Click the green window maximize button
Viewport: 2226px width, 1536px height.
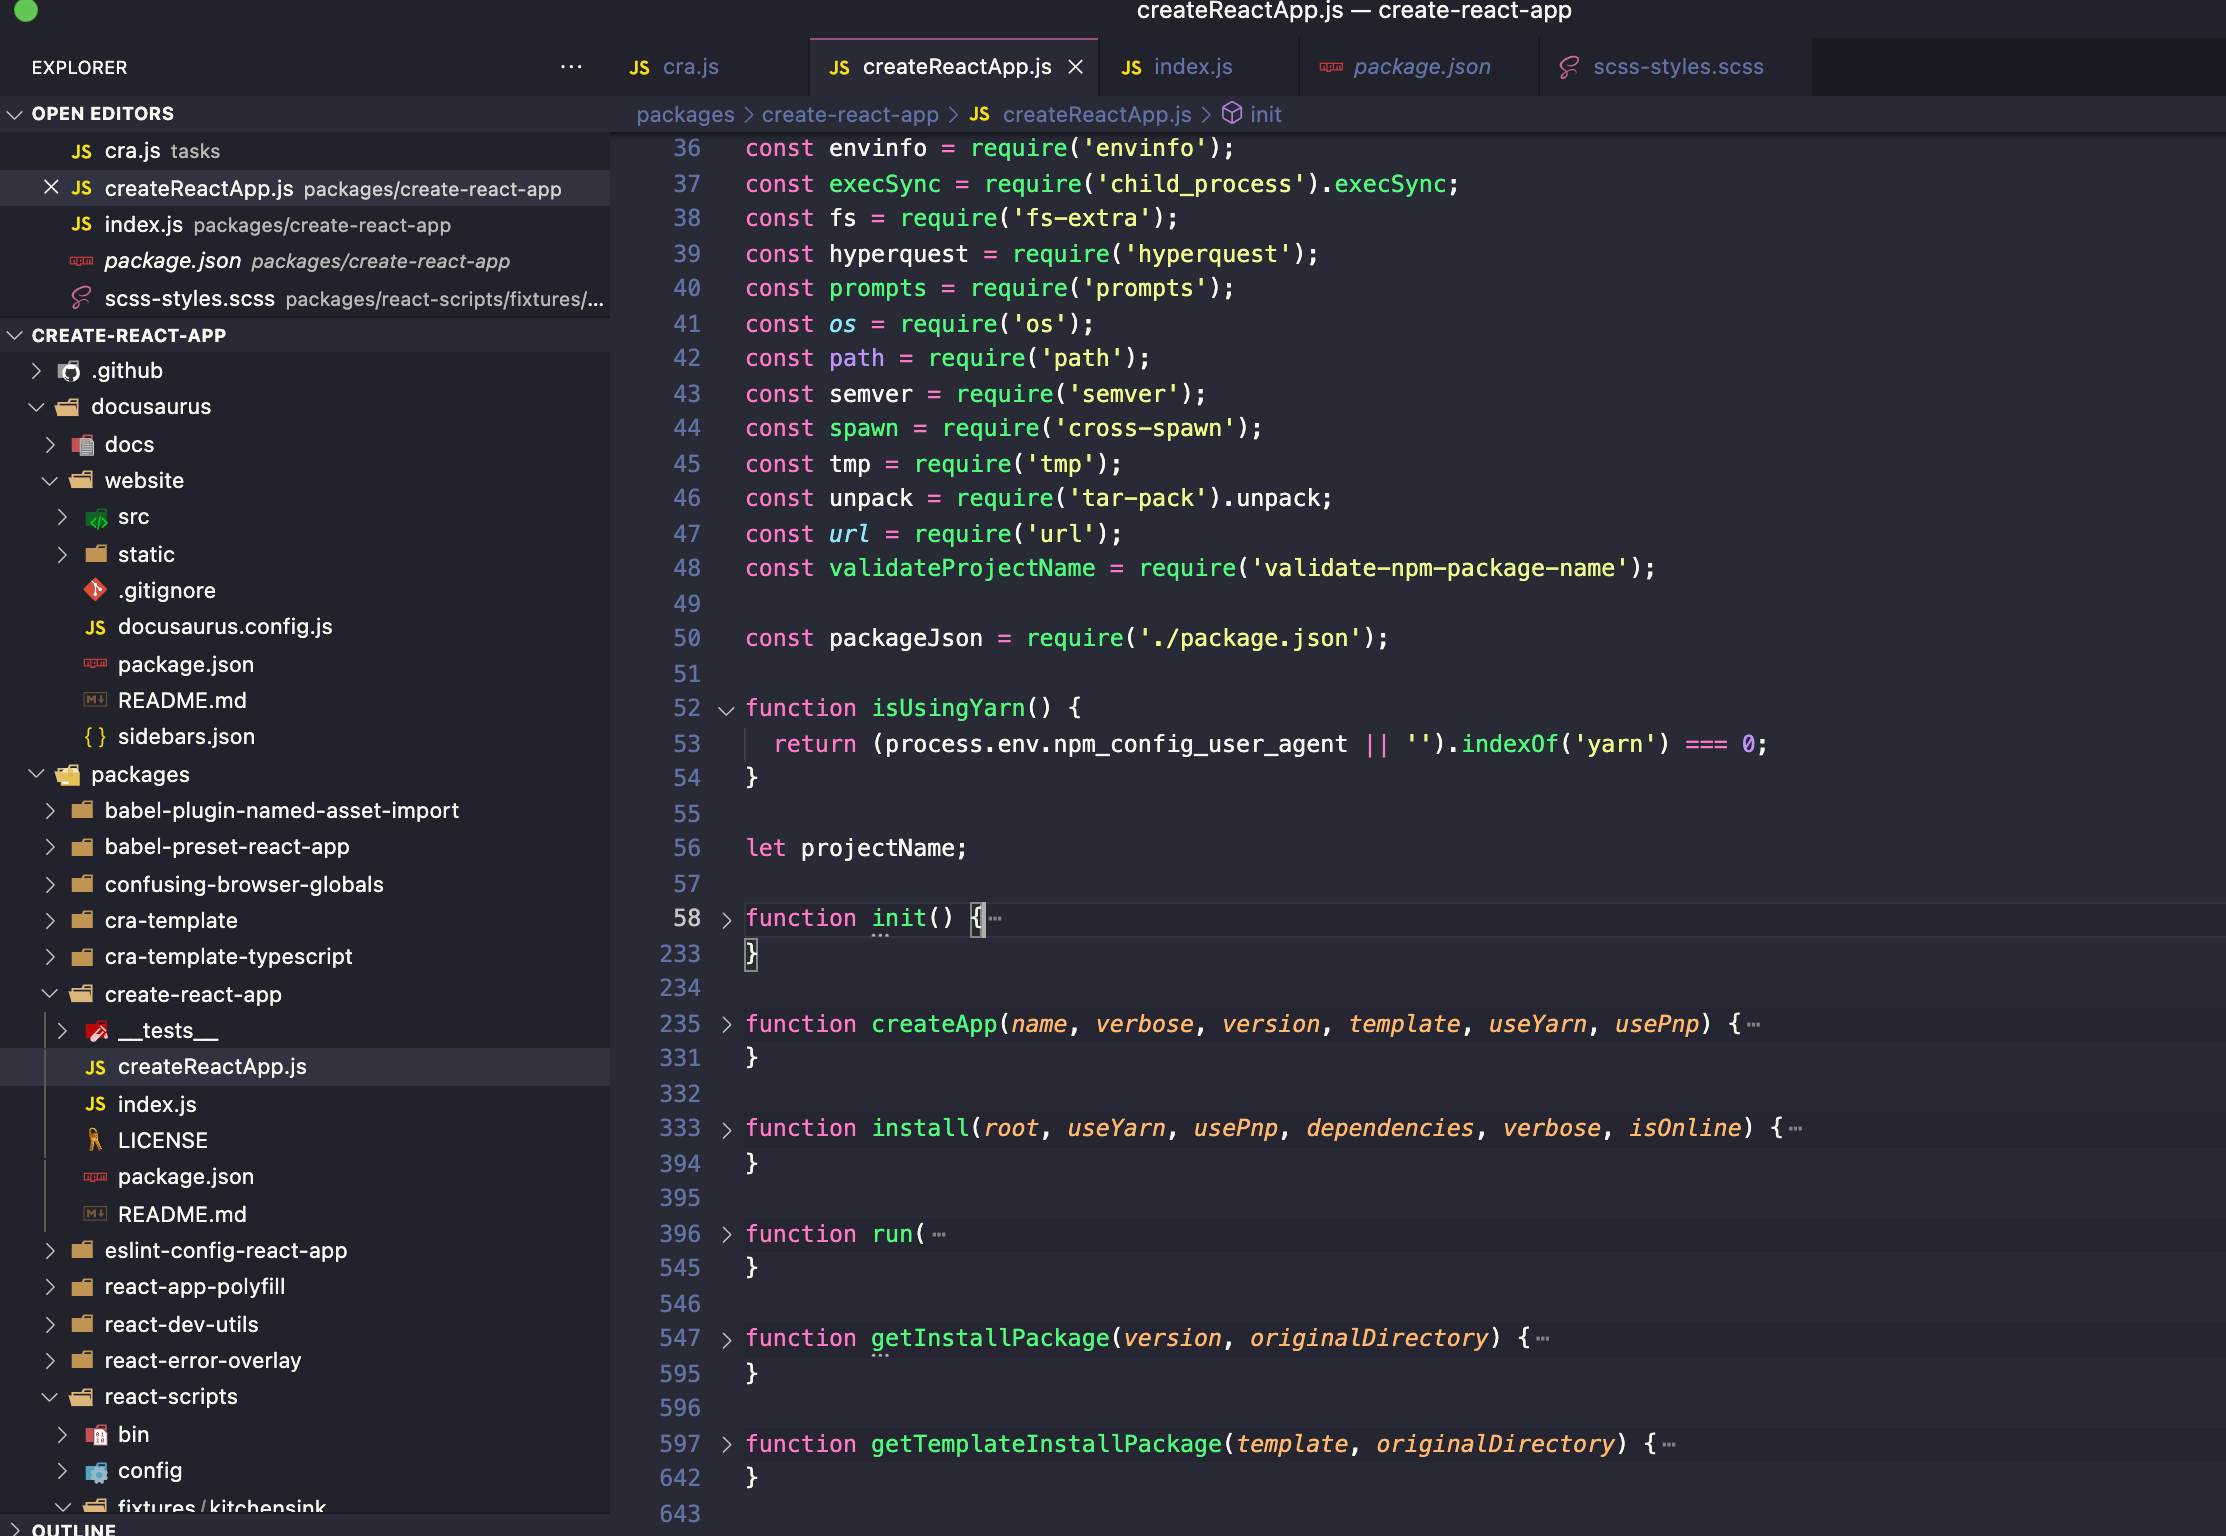pyautogui.click(x=26, y=9)
